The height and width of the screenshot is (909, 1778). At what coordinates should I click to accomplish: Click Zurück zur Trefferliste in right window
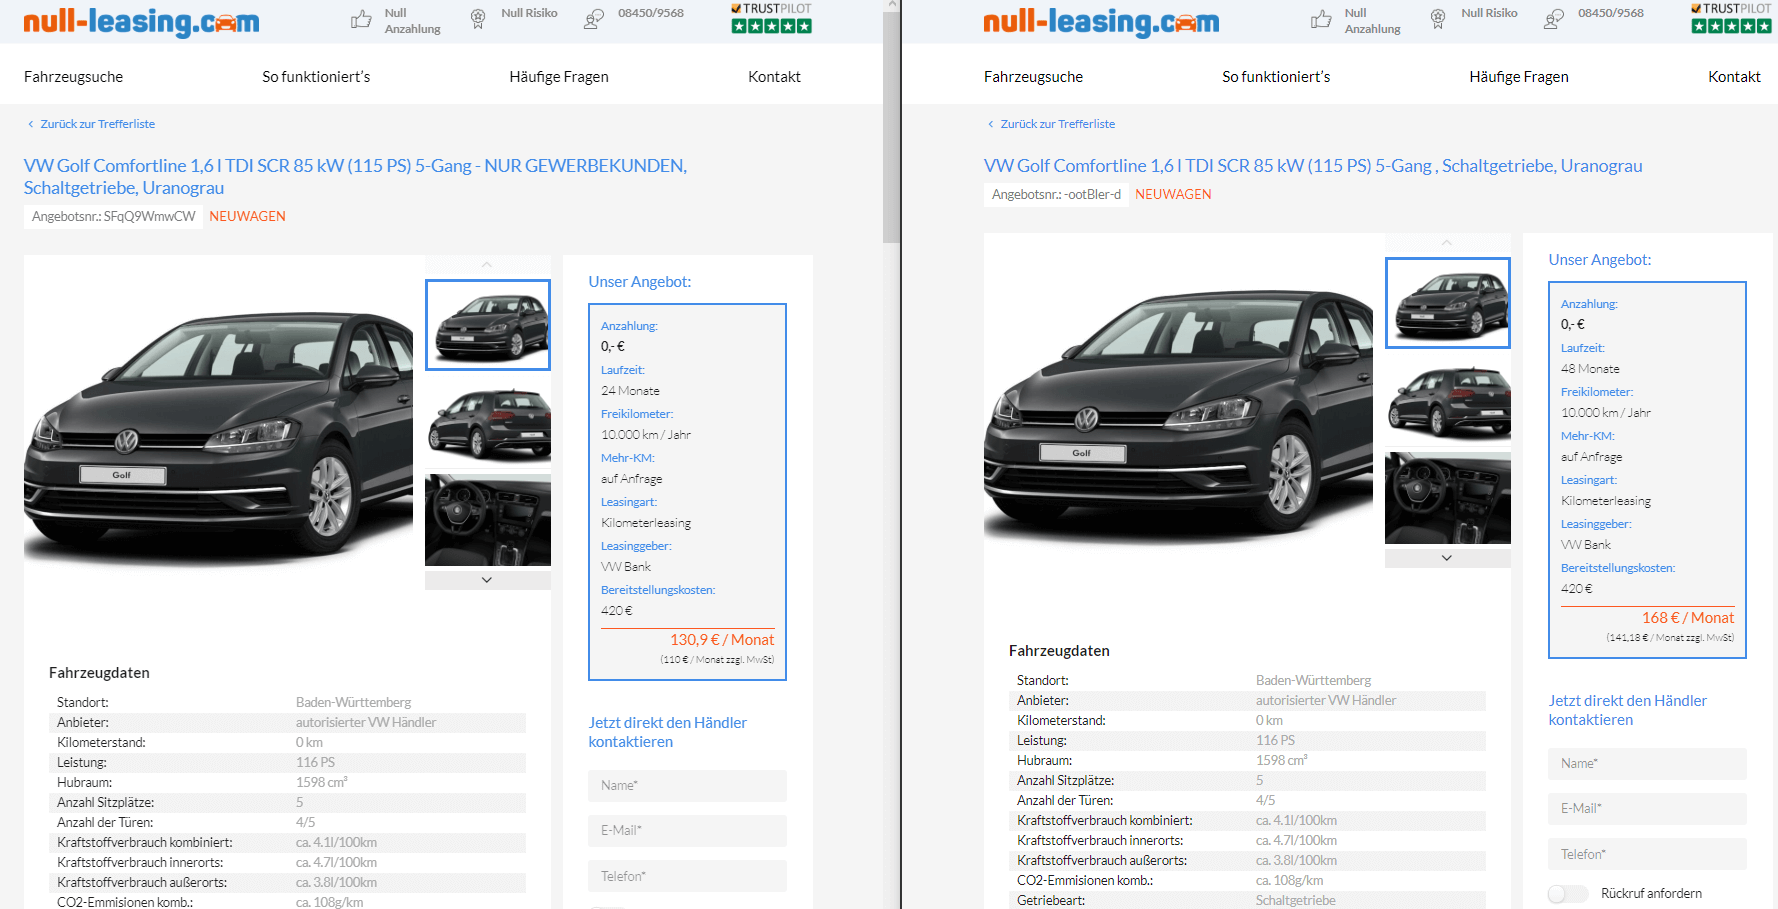(1051, 124)
